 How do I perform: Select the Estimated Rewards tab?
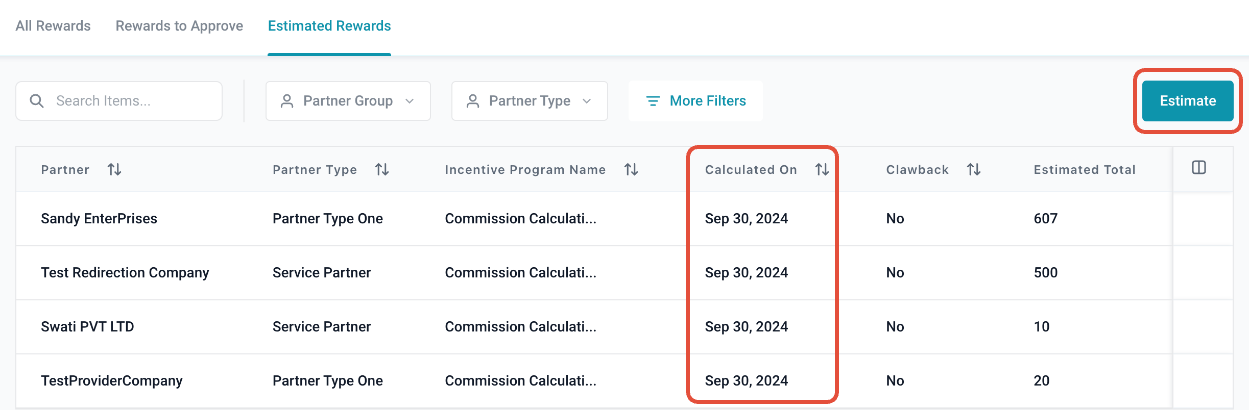tap(329, 26)
